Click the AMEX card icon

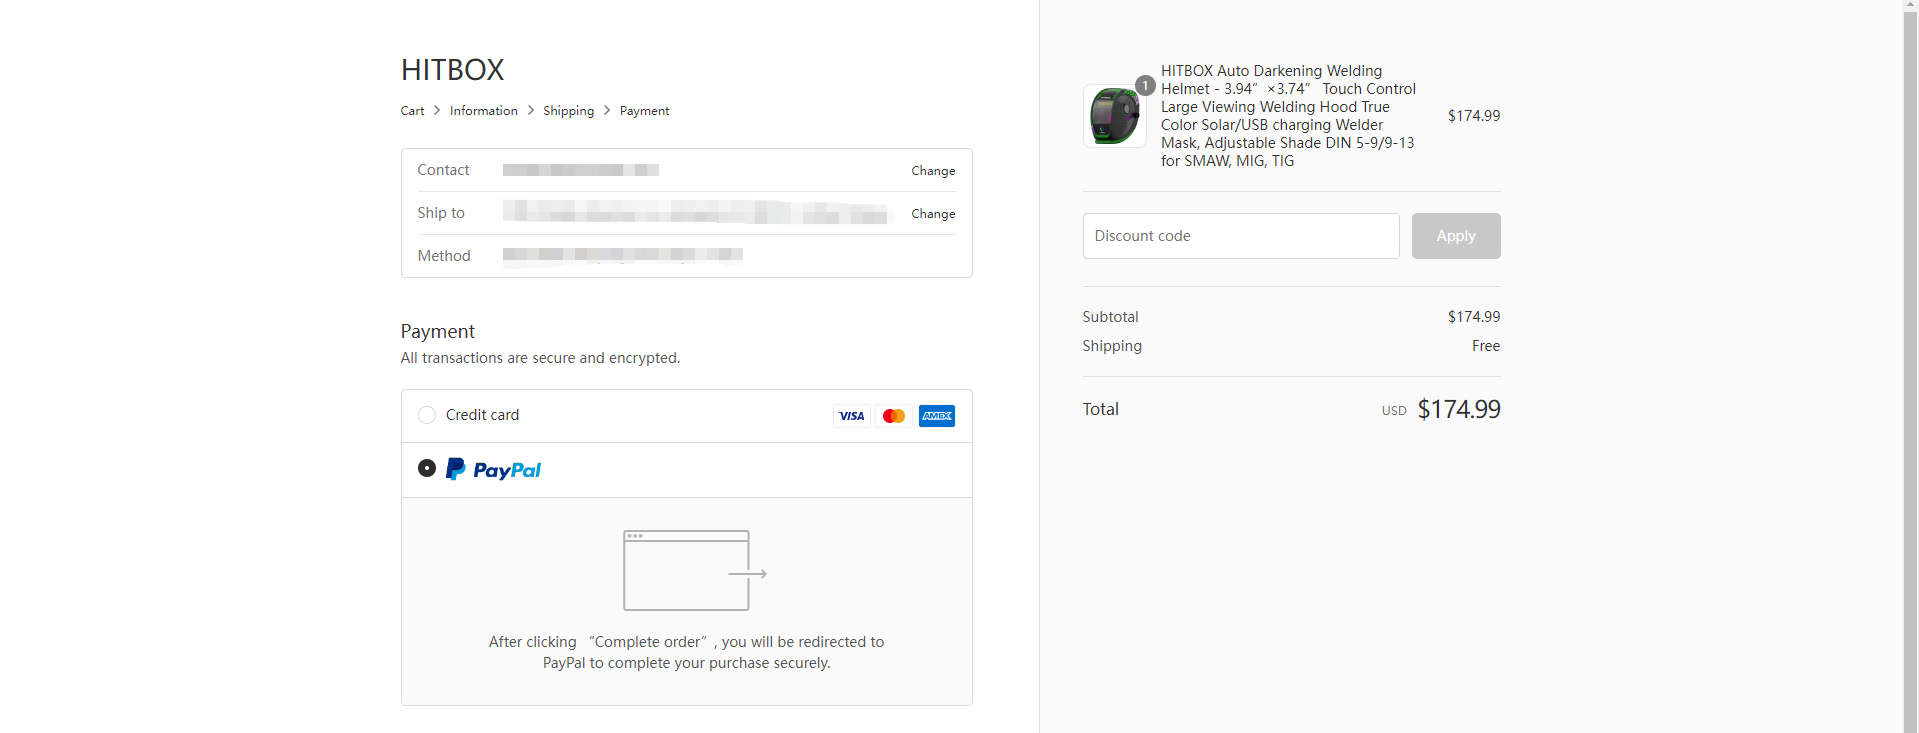click(x=937, y=416)
